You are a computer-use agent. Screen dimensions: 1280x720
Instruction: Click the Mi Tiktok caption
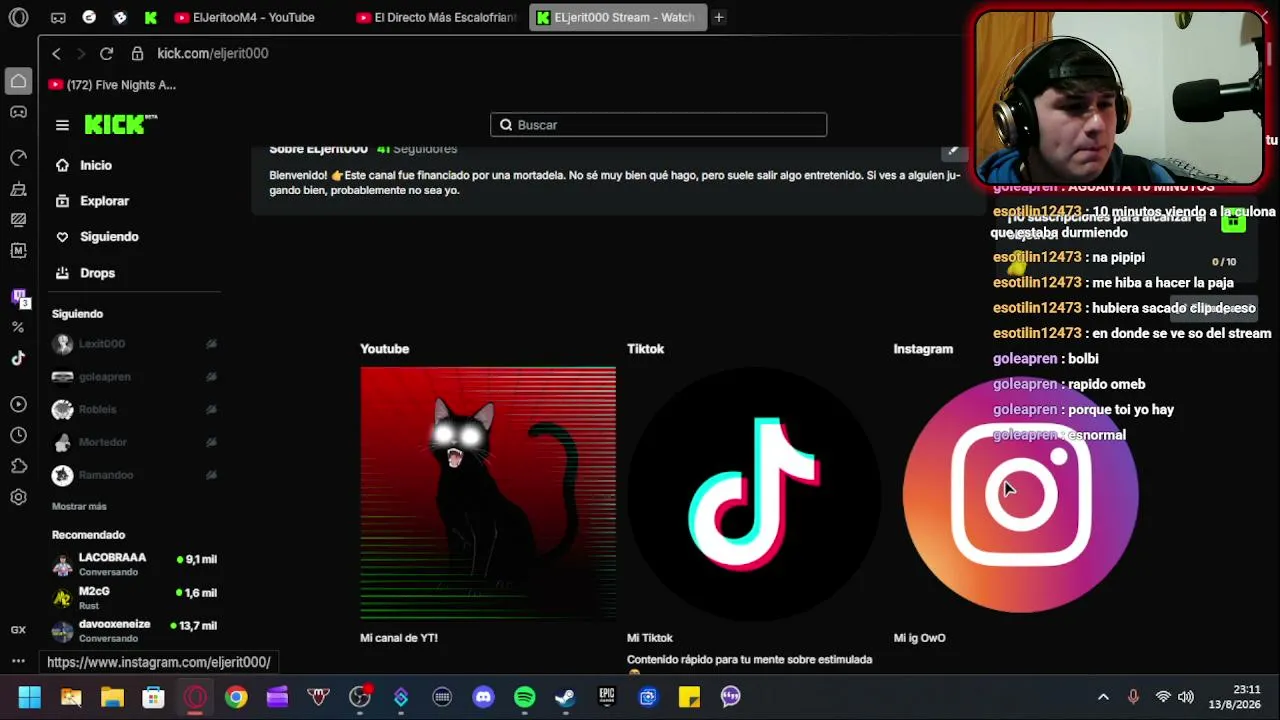tap(650, 638)
